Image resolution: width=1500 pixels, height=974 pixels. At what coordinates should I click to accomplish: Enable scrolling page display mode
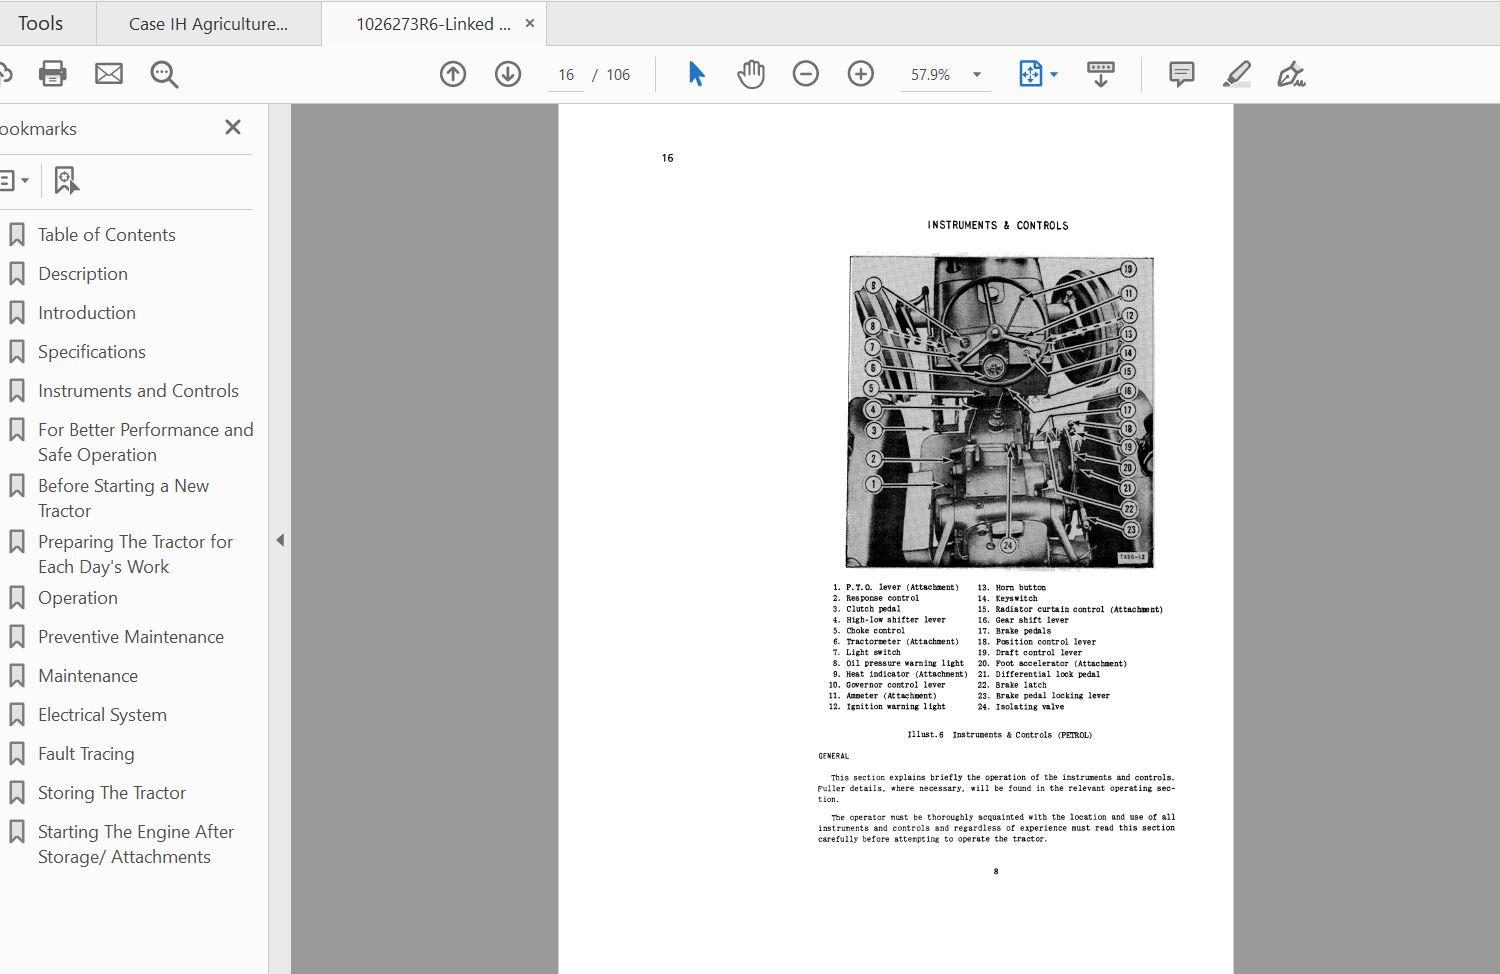click(x=1100, y=73)
